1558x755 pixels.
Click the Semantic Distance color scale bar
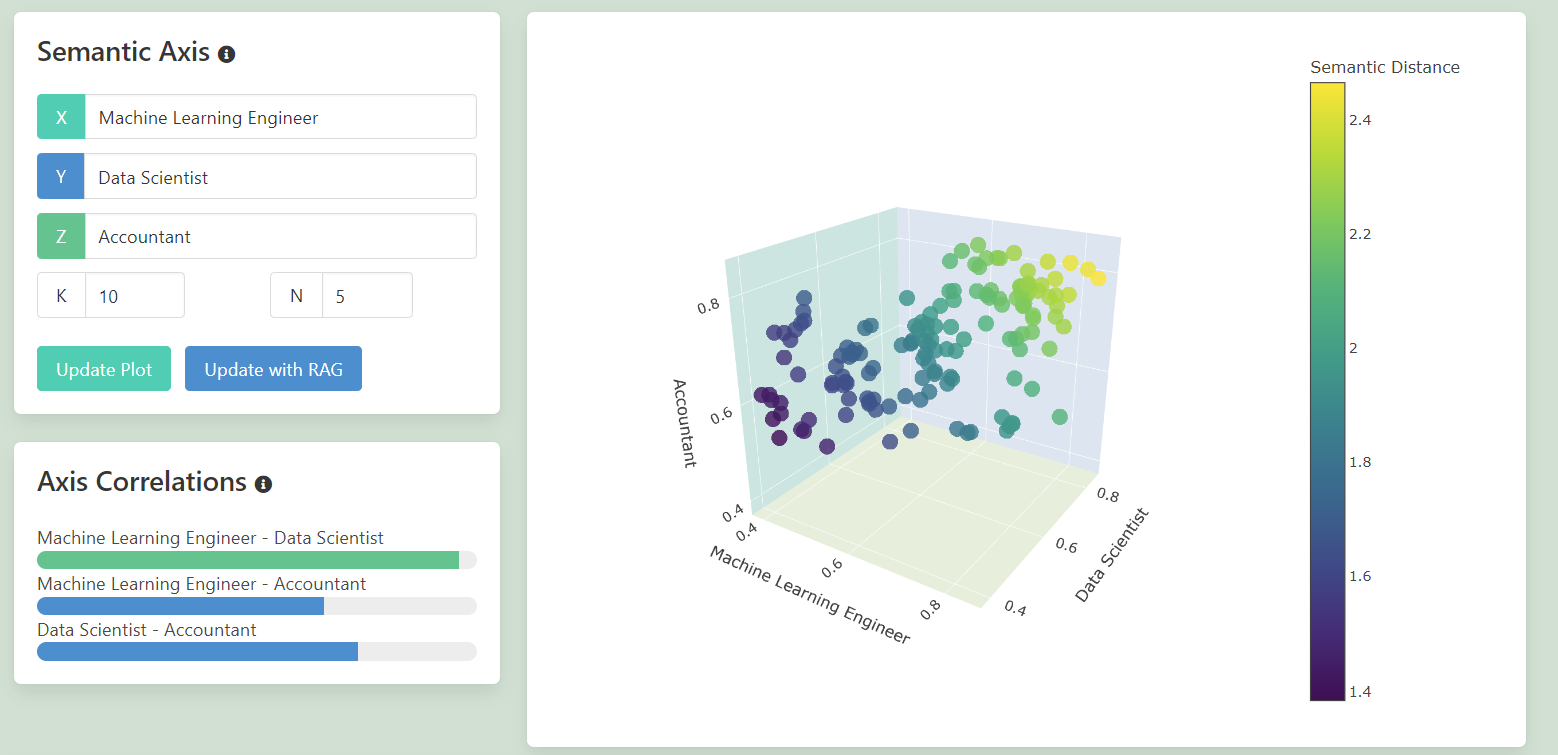point(1327,391)
